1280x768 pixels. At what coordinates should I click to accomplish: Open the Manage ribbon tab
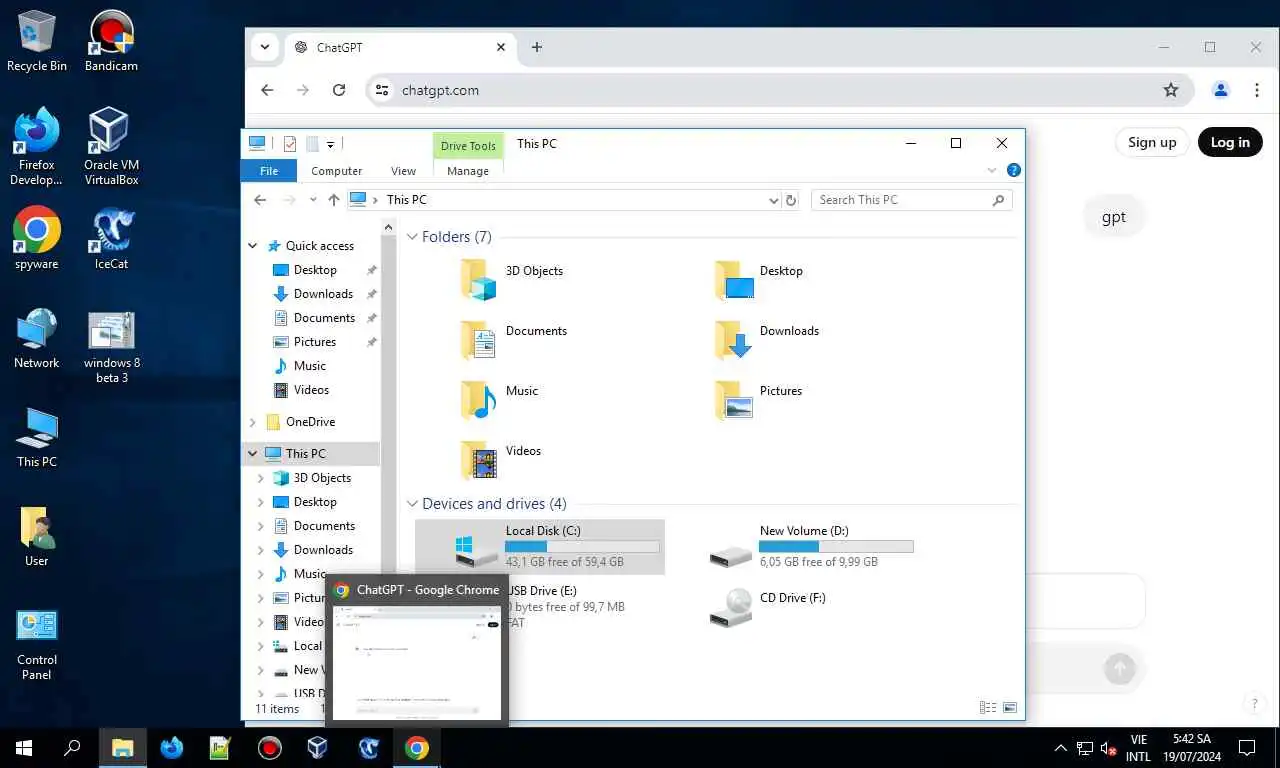click(x=468, y=171)
